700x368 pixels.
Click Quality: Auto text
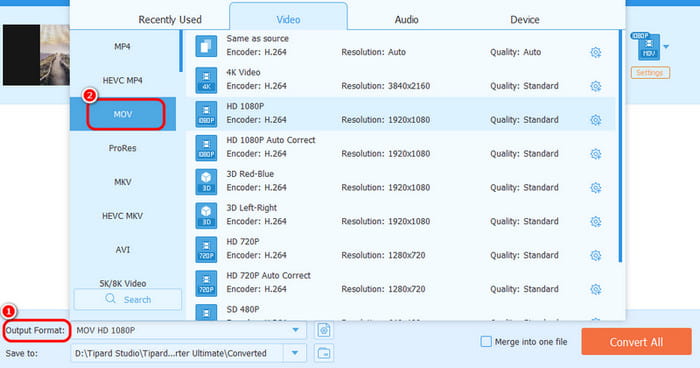[x=516, y=52]
